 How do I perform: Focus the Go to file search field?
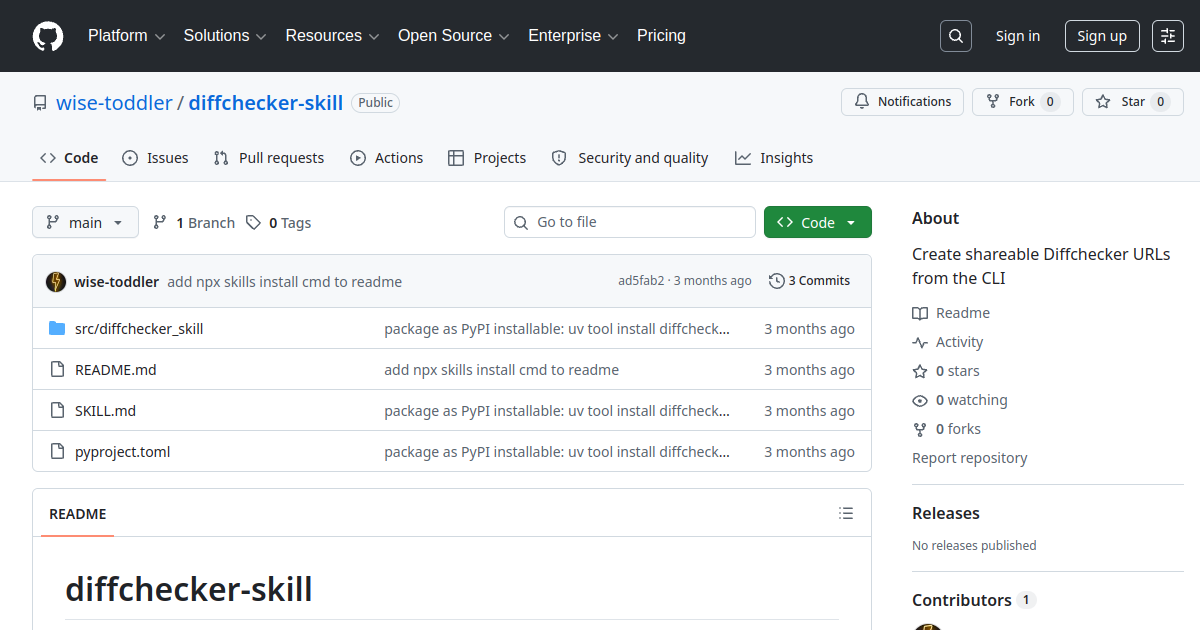pos(630,222)
